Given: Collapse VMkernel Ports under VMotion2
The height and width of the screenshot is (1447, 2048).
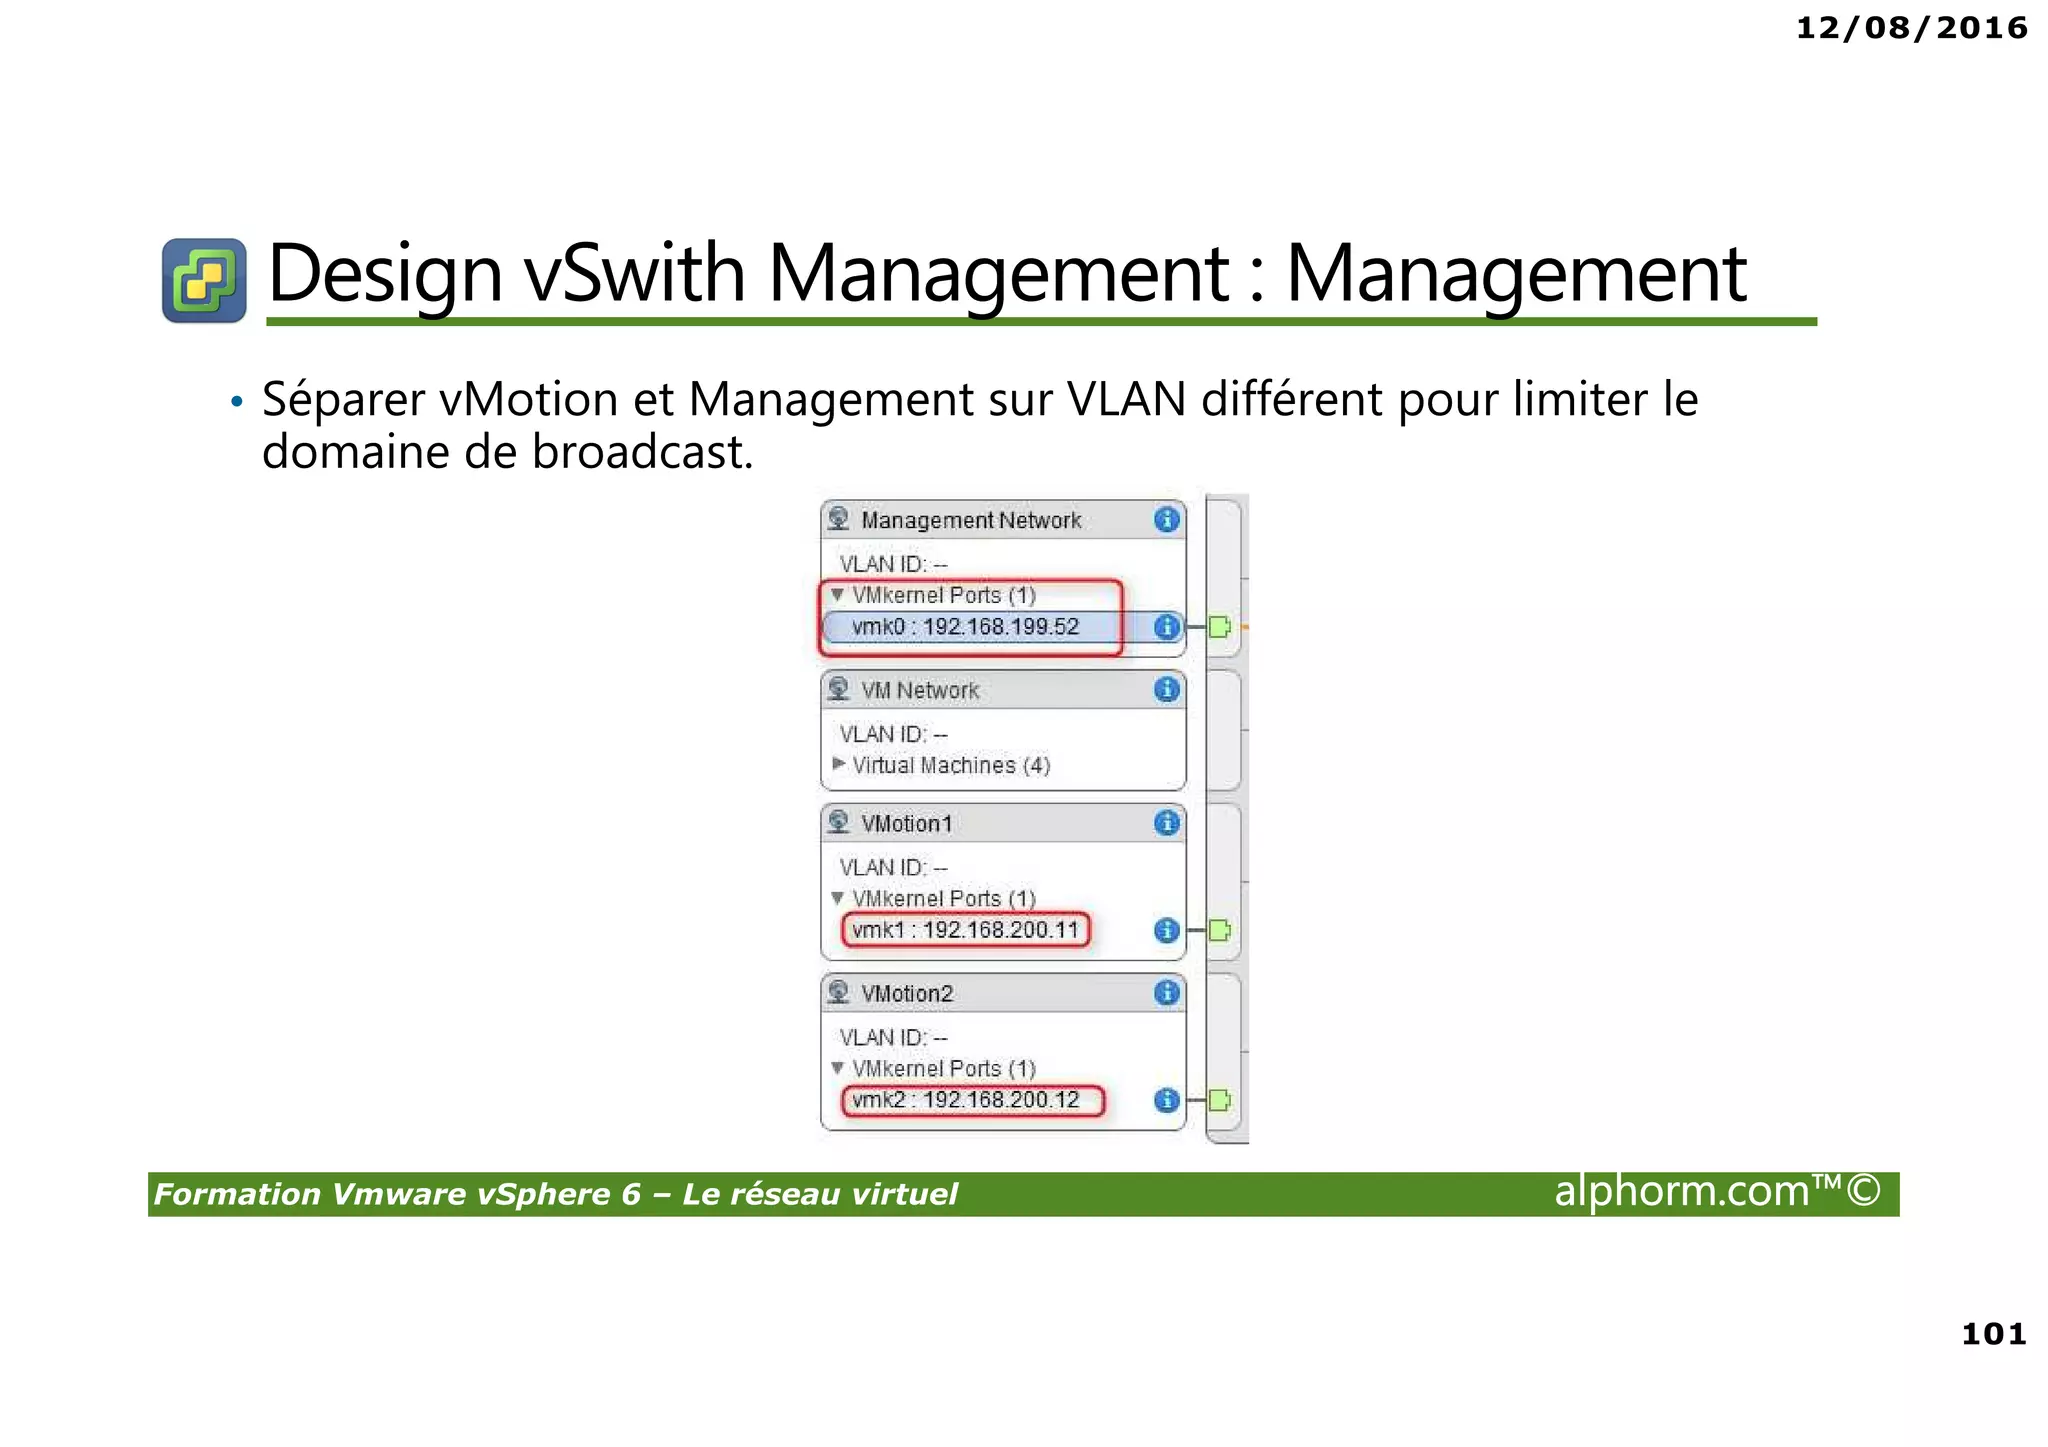Looking at the screenshot, I should pyautogui.click(x=838, y=1068).
